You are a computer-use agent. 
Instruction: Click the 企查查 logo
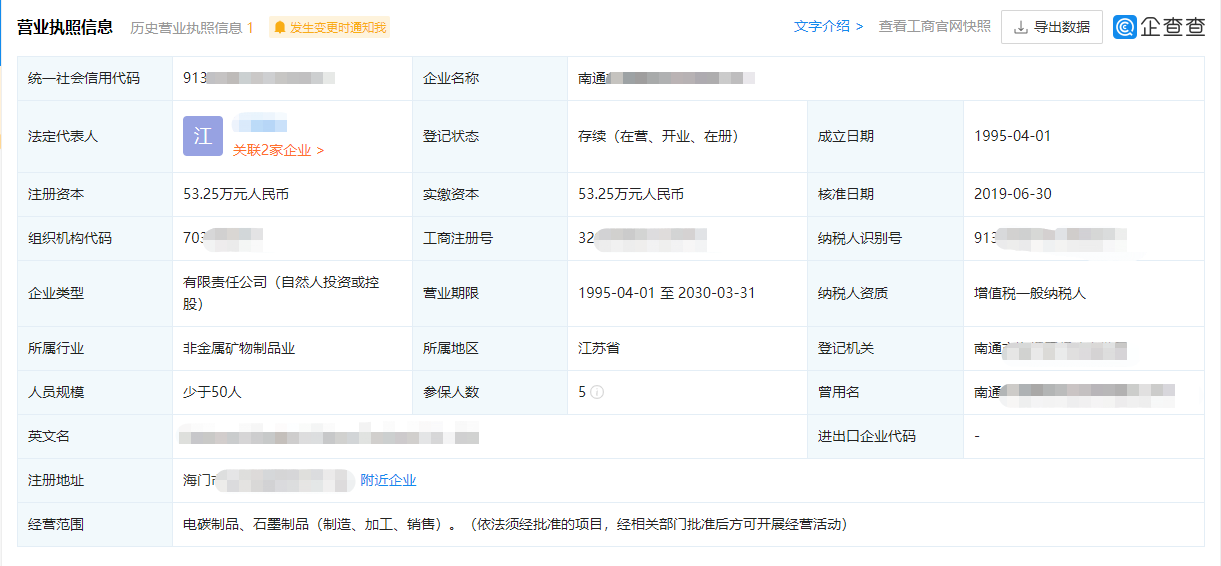1160,27
